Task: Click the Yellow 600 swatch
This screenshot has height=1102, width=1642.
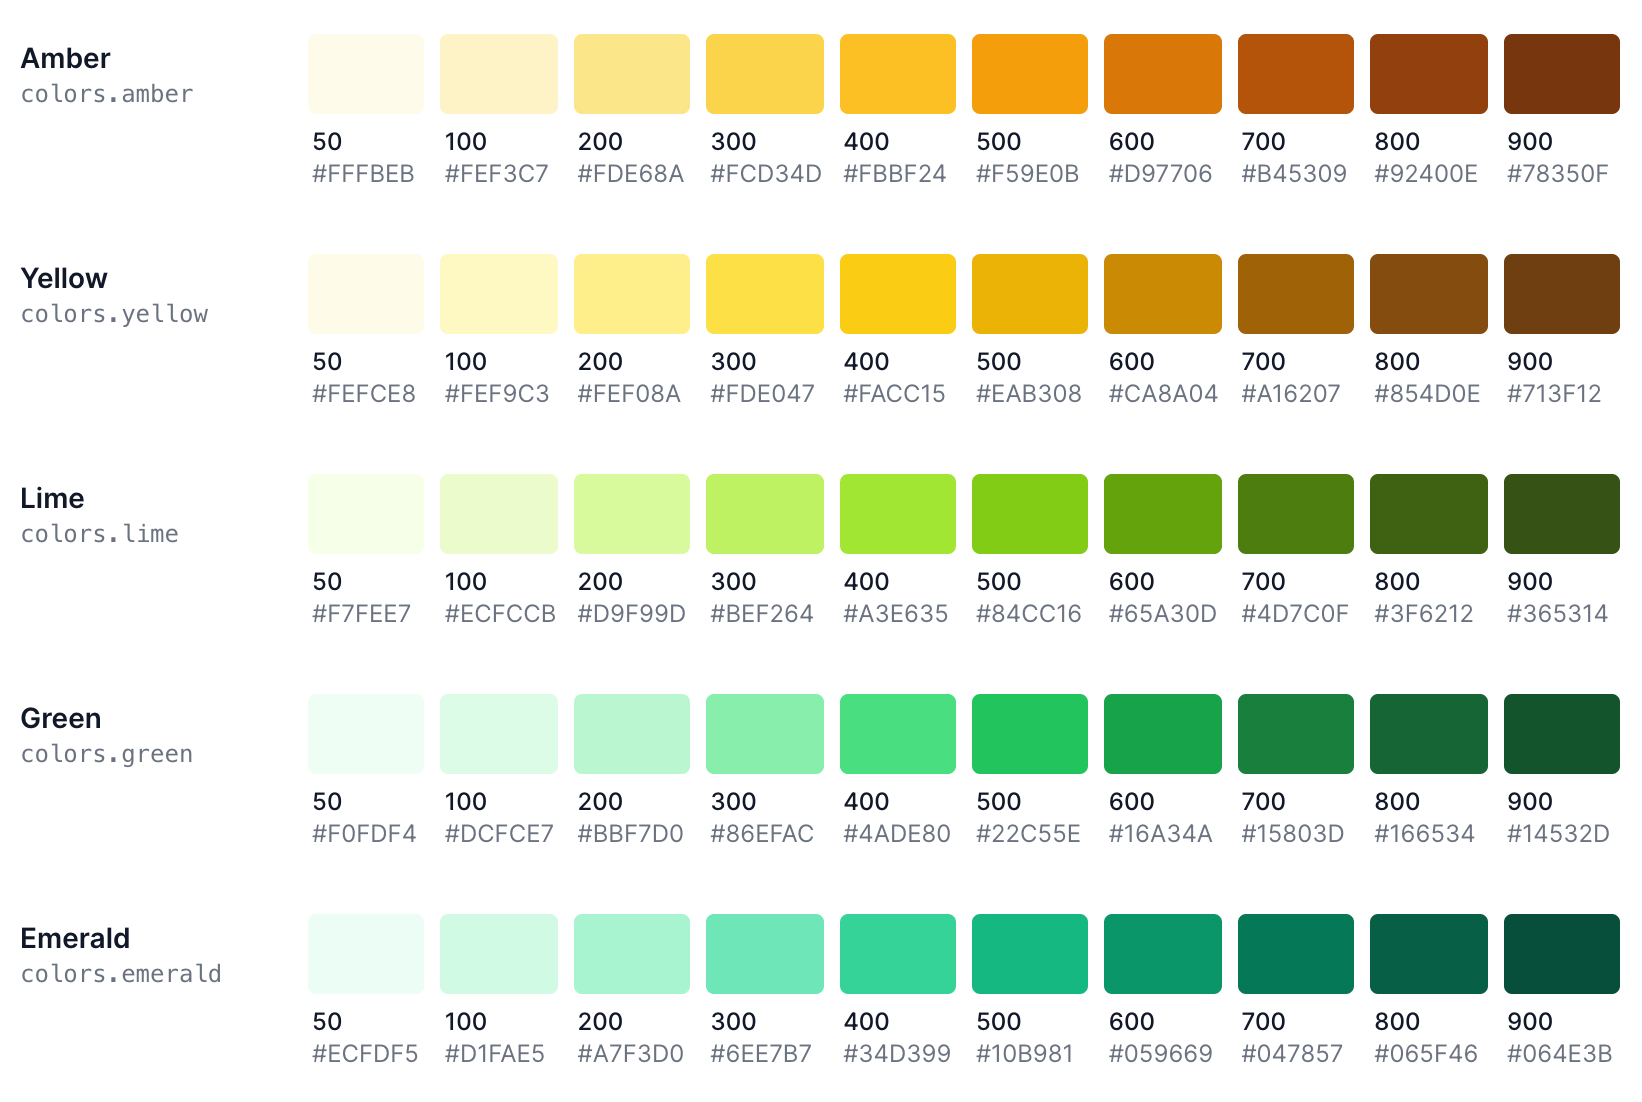Action: [x=1163, y=294]
